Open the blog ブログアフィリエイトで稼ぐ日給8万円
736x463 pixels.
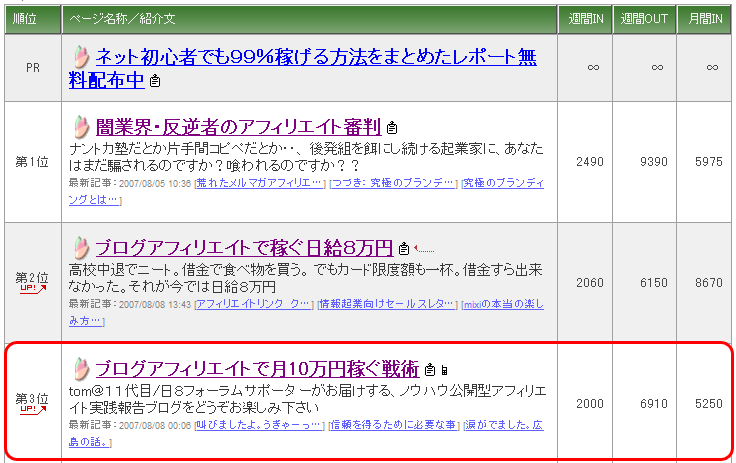[244, 248]
